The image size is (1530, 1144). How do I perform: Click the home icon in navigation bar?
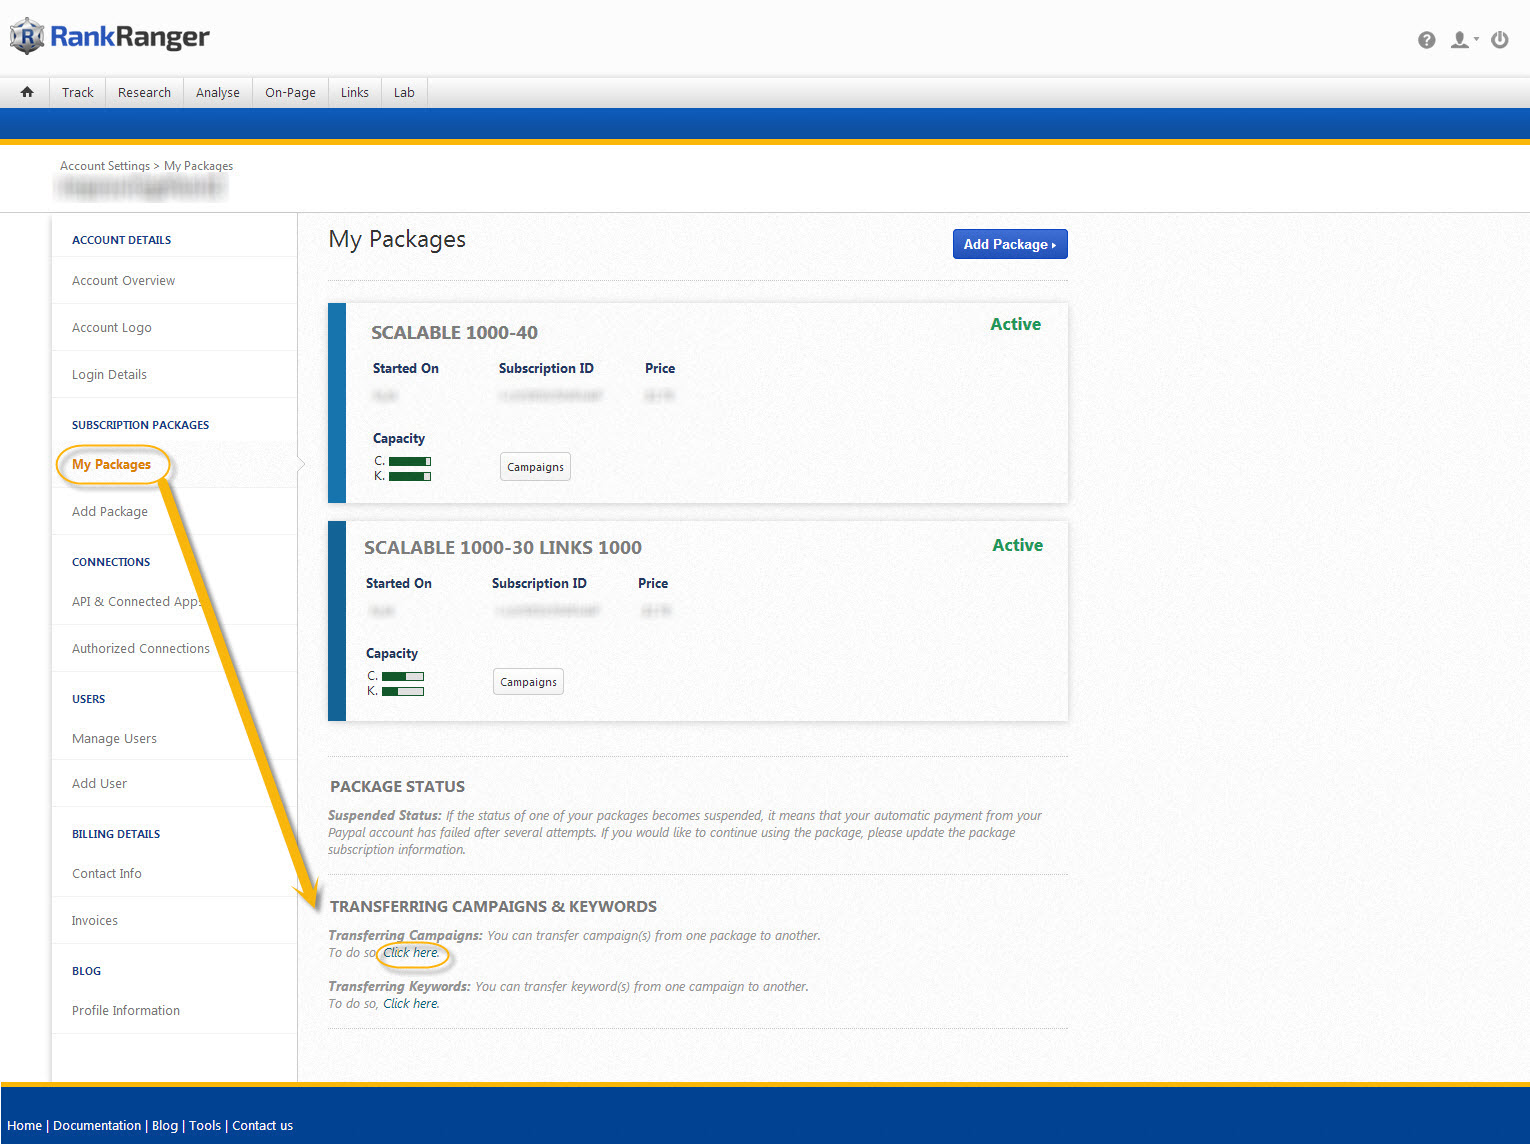(27, 92)
